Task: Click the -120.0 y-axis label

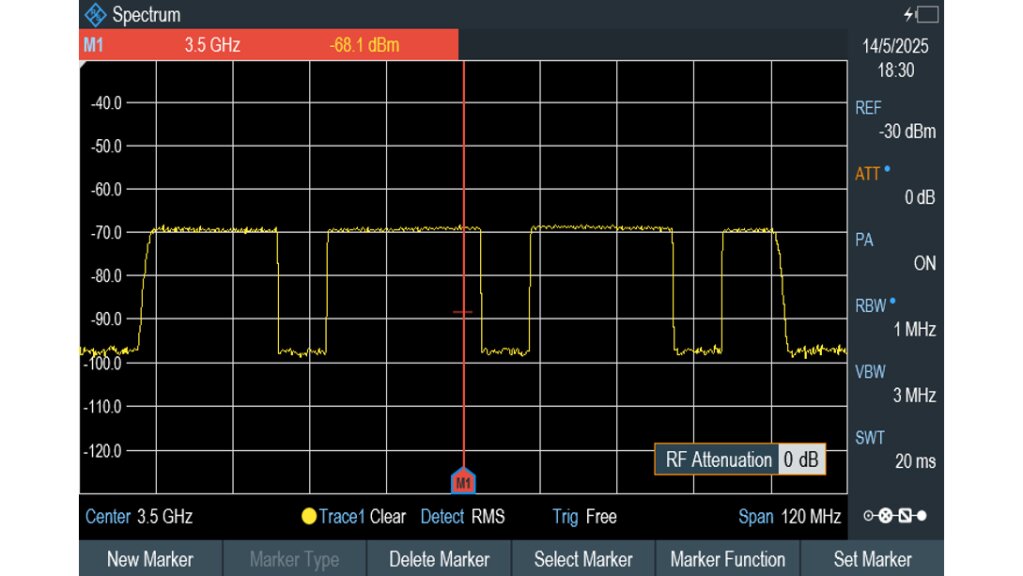Action: (x=103, y=451)
